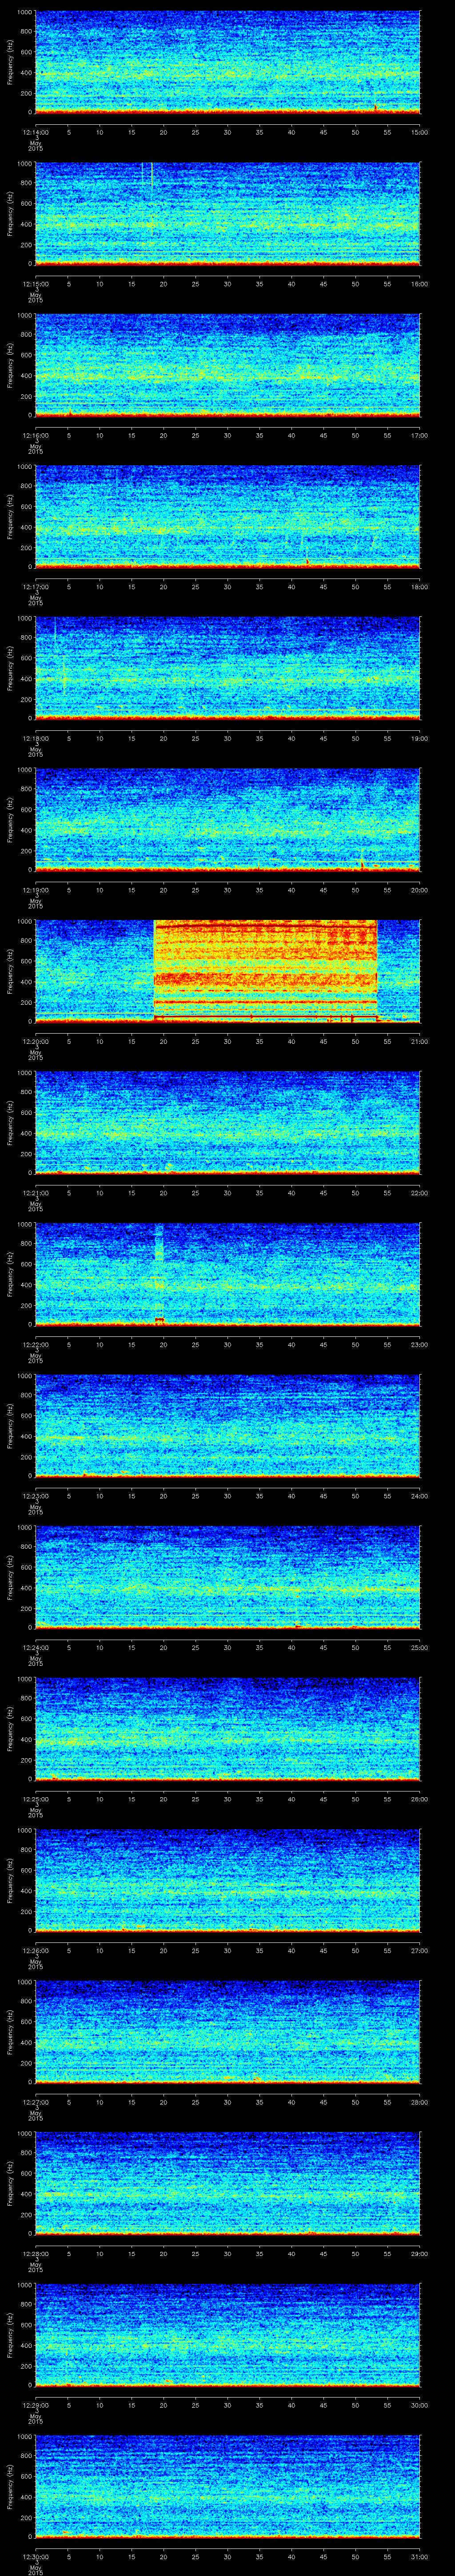The height and width of the screenshot is (2576, 455).
Task: Click the 12:18:00 time label
Action: click(x=35, y=738)
